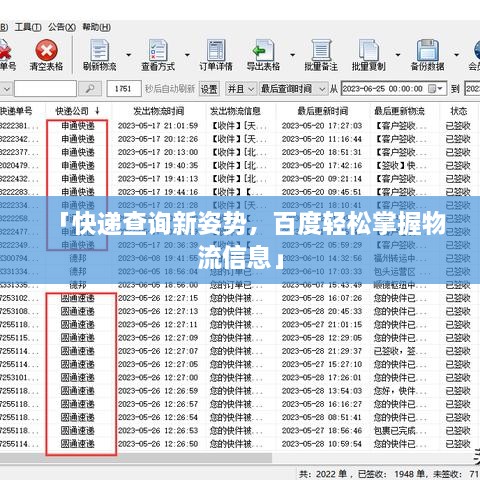Select the cell 2023-05-26 12:27:15
Screen dimensions: 480x480
[x=158, y=298]
